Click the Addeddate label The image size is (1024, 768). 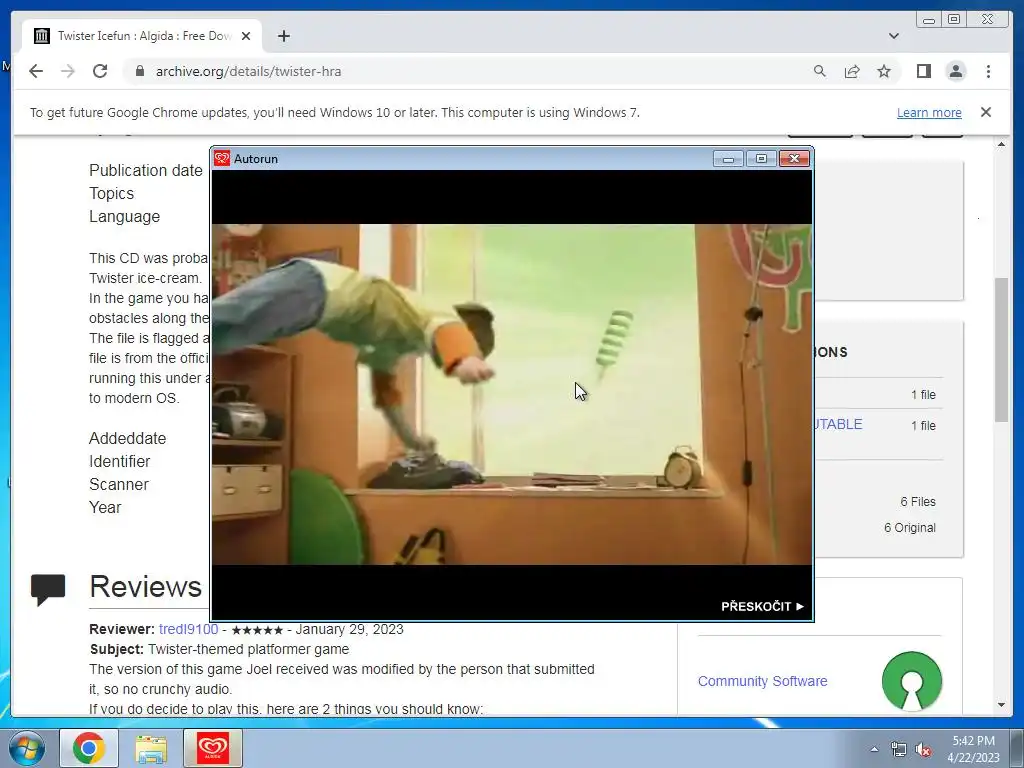[127, 438]
